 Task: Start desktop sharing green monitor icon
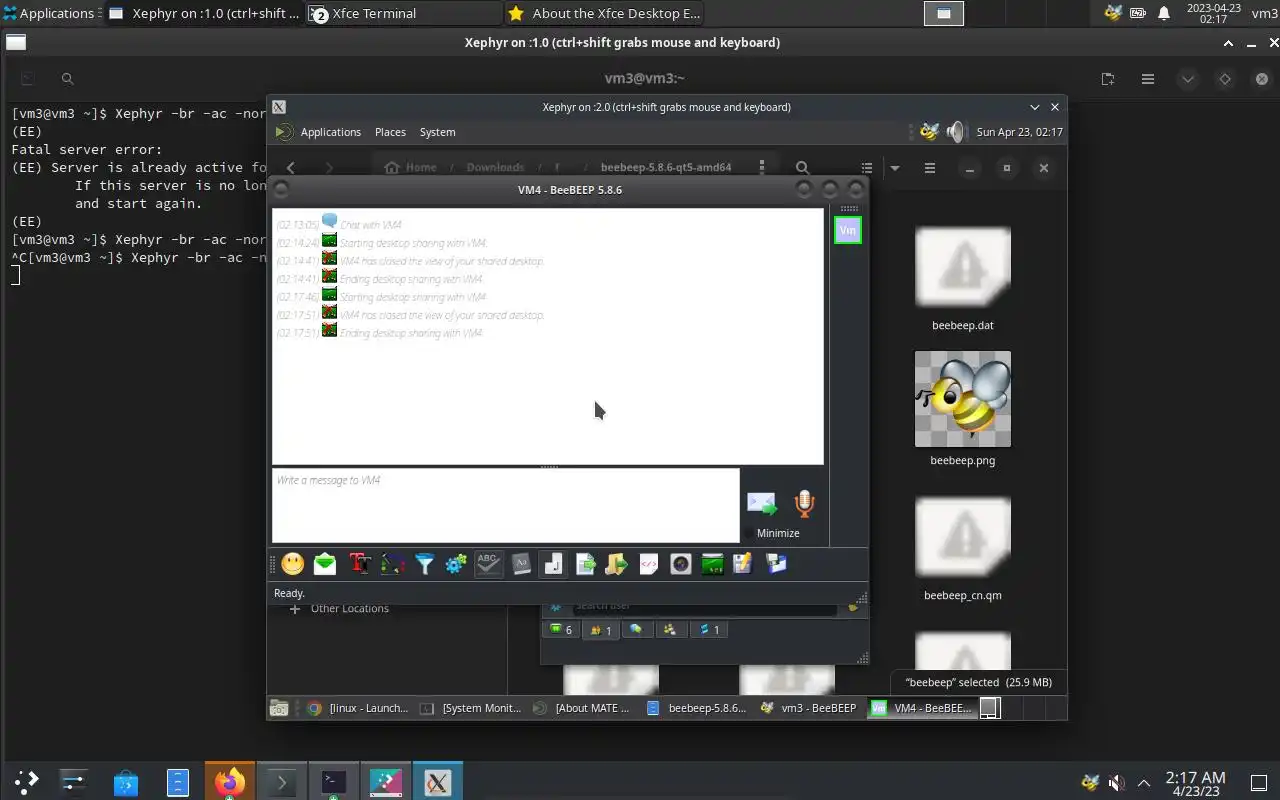[x=712, y=564]
